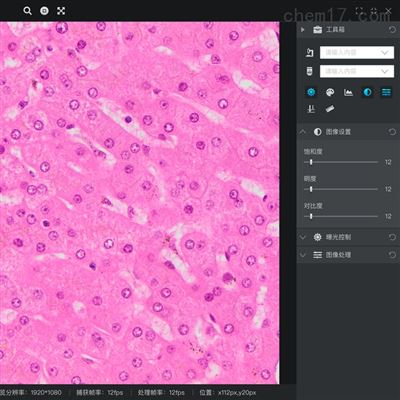
Task: Select the ruler tool icon
Action: pyautogui.click(x=330, y=109)
